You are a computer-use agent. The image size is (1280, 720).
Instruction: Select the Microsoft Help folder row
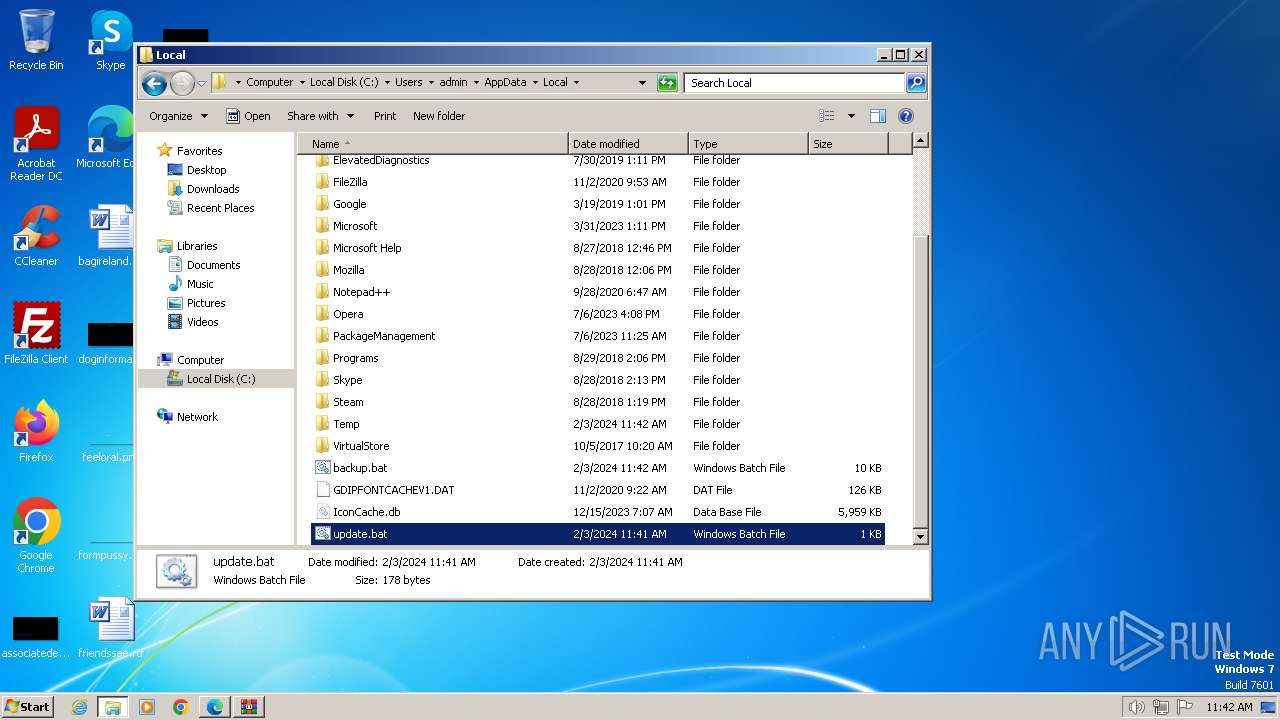[597, 248]
